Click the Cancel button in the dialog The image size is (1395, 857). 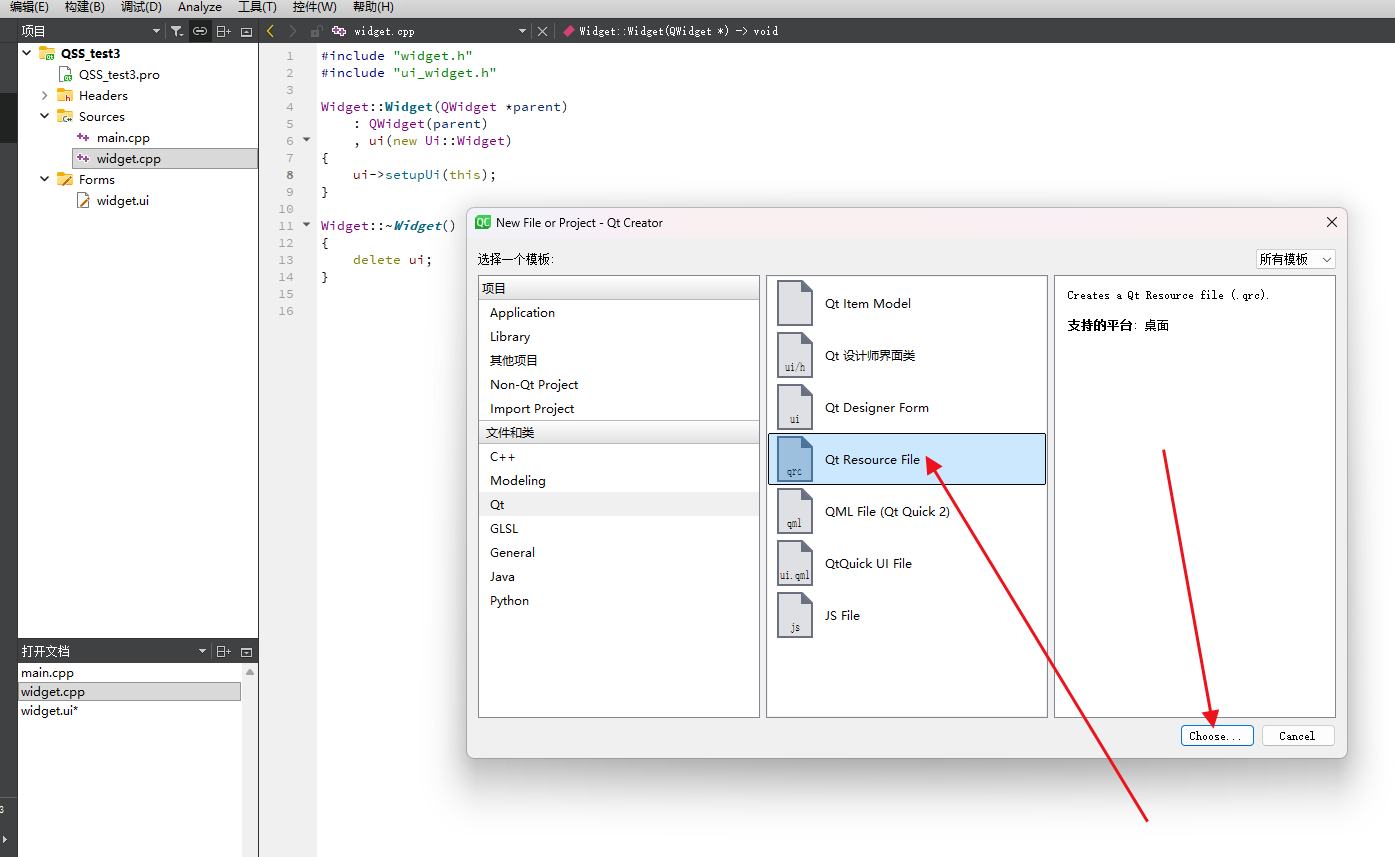coord(1297,736)
